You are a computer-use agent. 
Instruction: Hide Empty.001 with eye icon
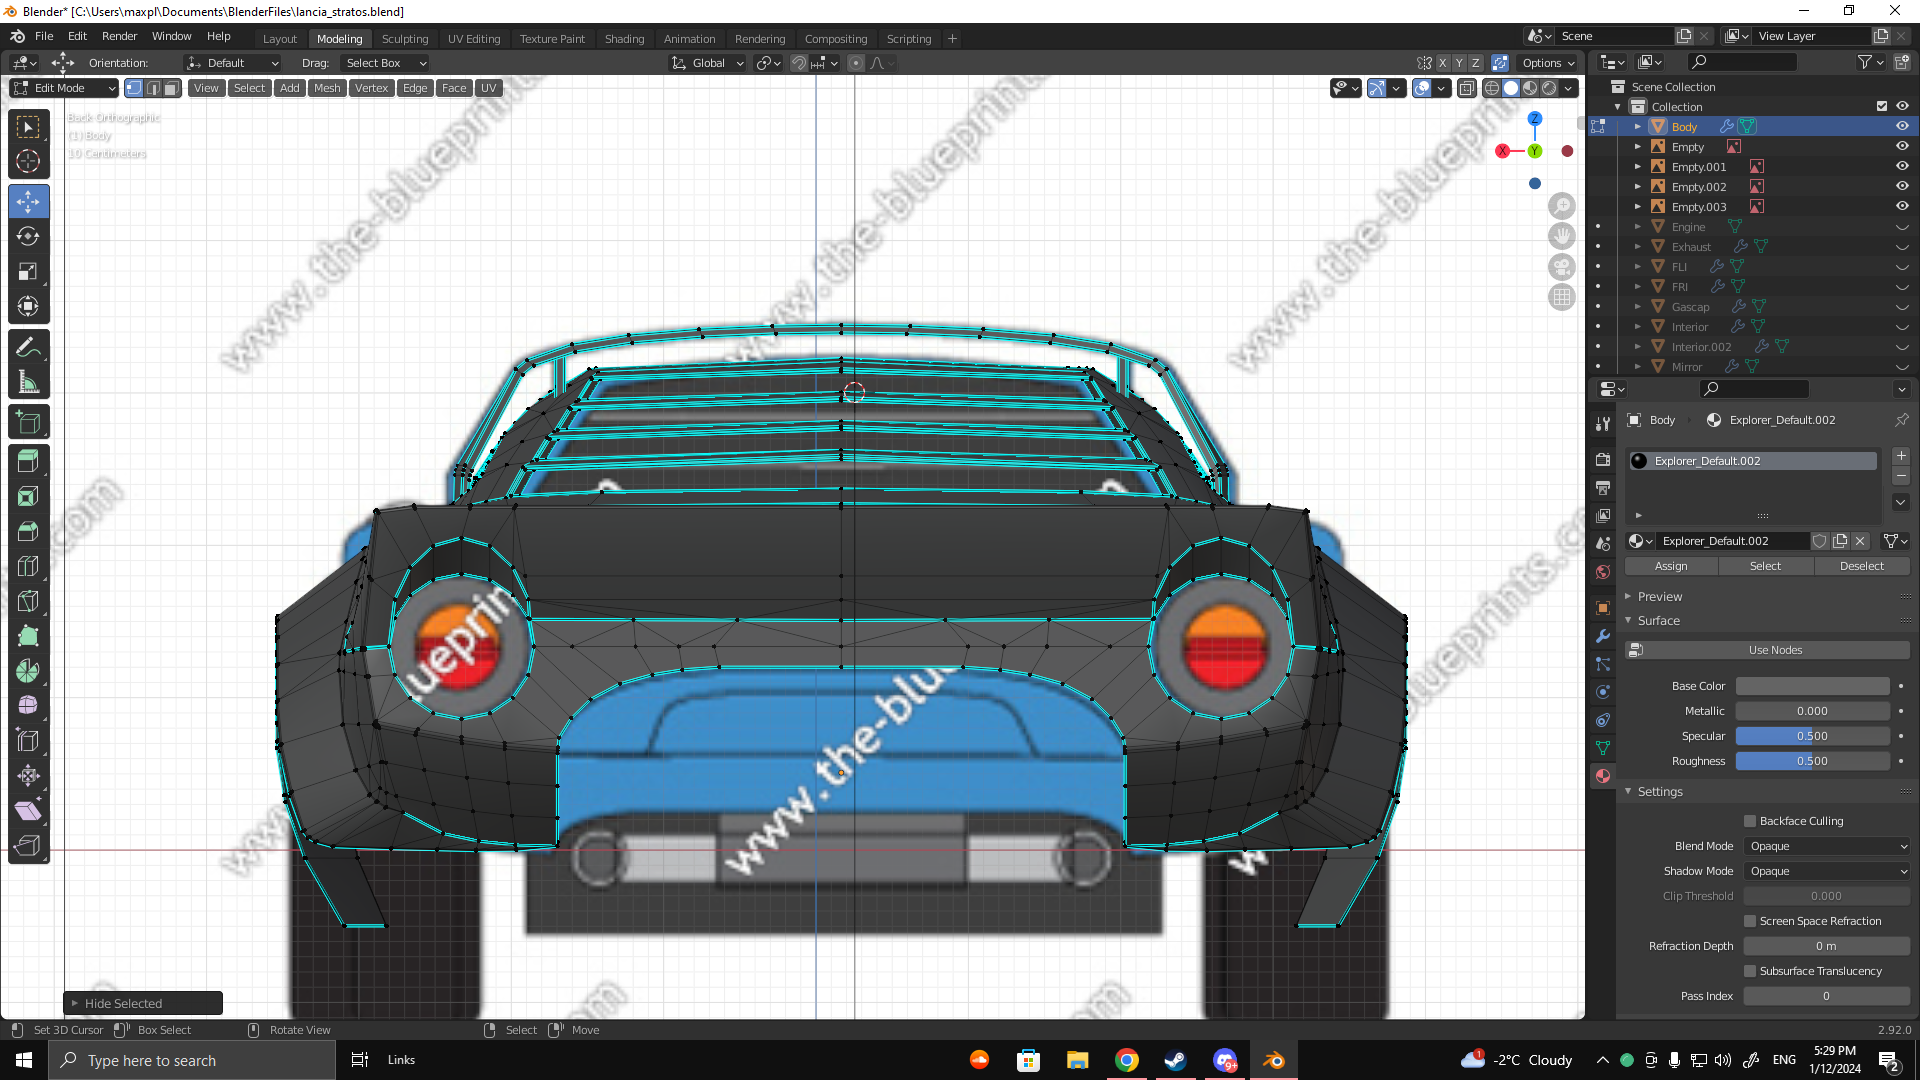(x=1902, y=166)
